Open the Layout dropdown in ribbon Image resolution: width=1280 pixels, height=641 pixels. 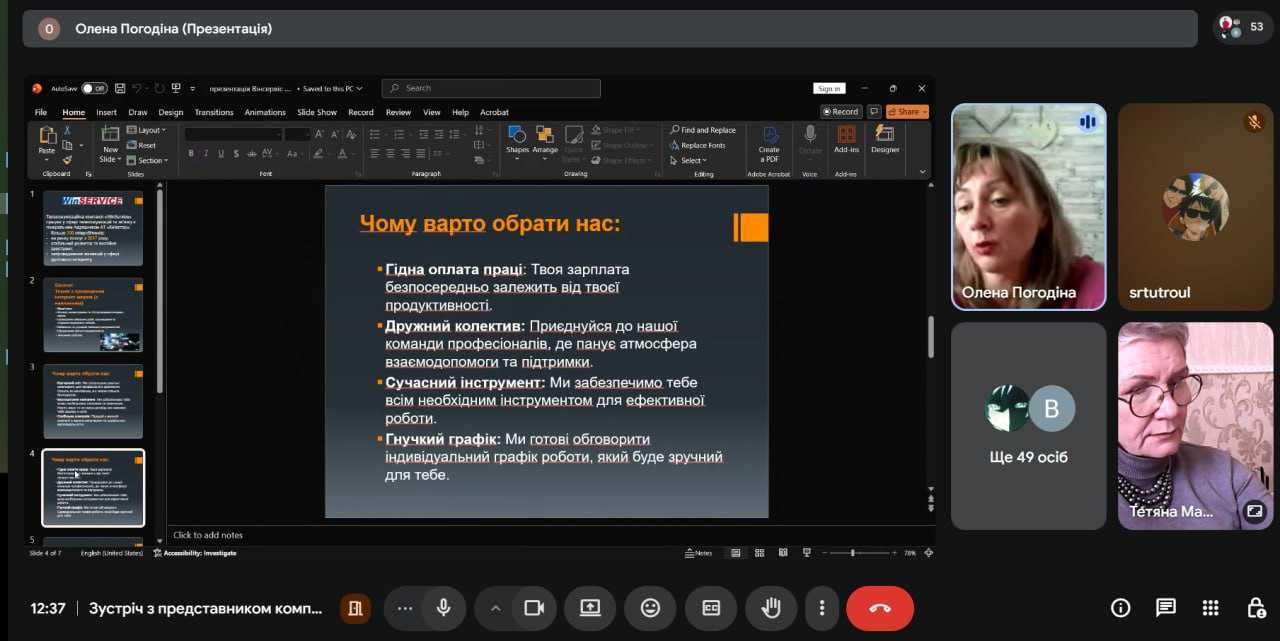coord(151,130)
